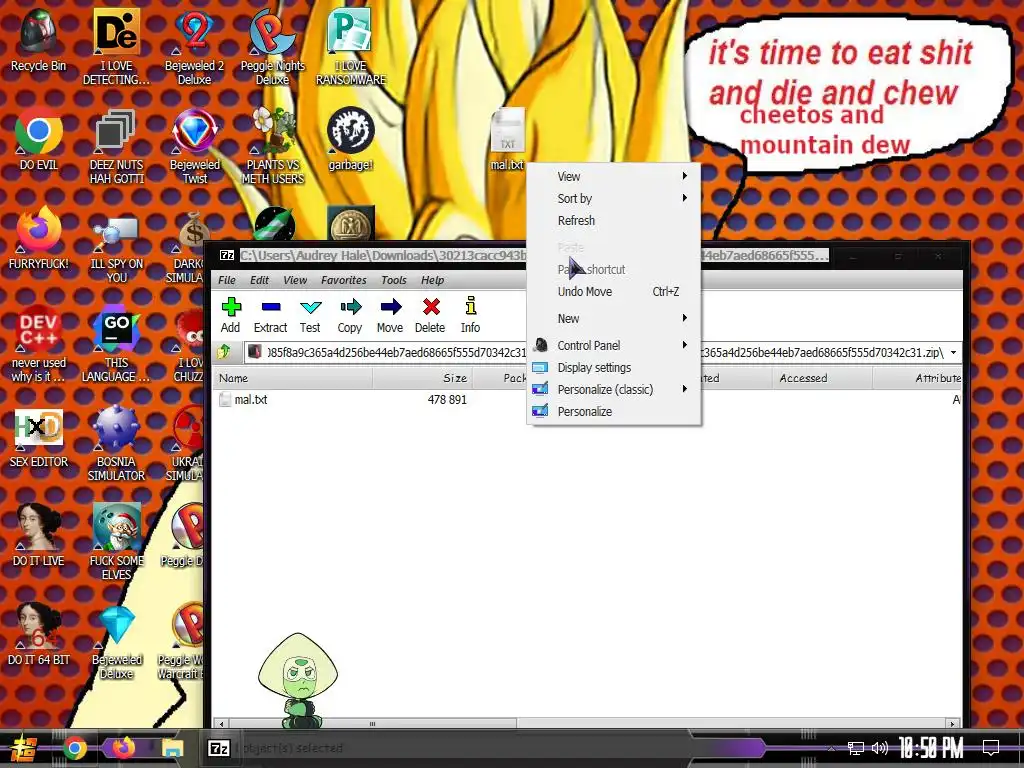Click the 478 891 size value
The width and height of the screenshot is (1024, 768).
pyautogui.click(x=447, y=400)
